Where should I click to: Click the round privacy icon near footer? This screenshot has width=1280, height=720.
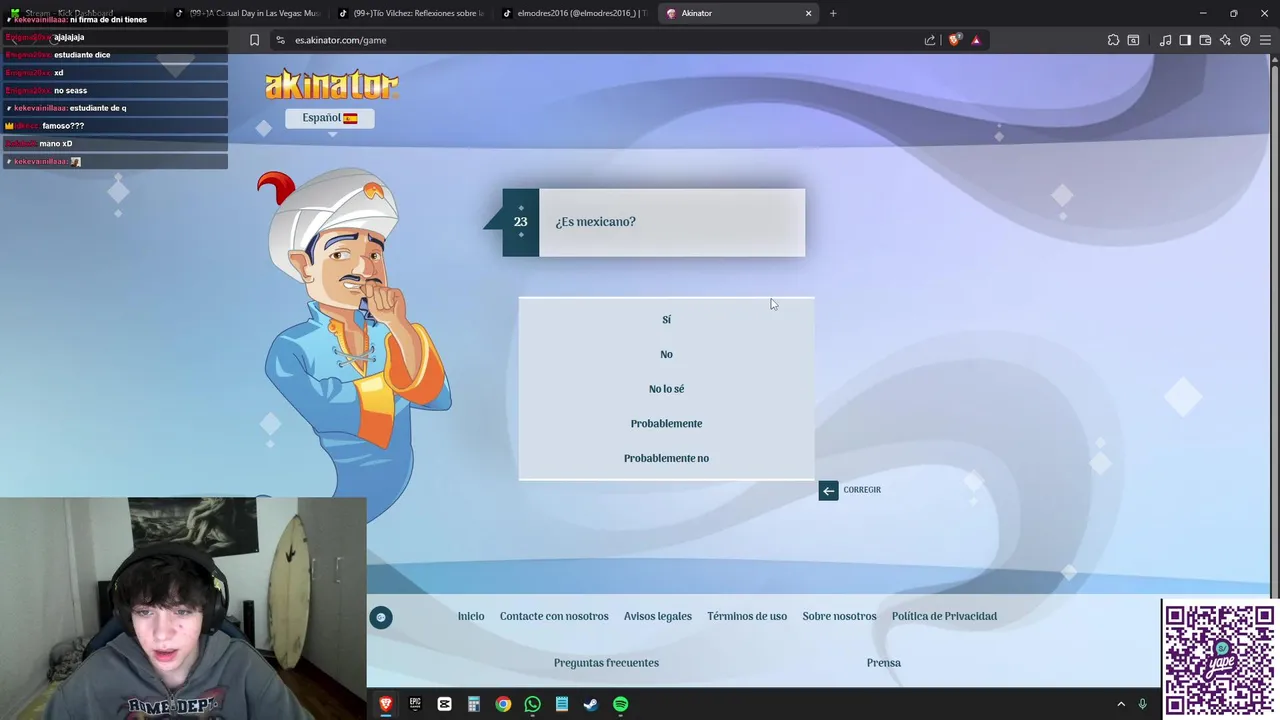[381, 617]
